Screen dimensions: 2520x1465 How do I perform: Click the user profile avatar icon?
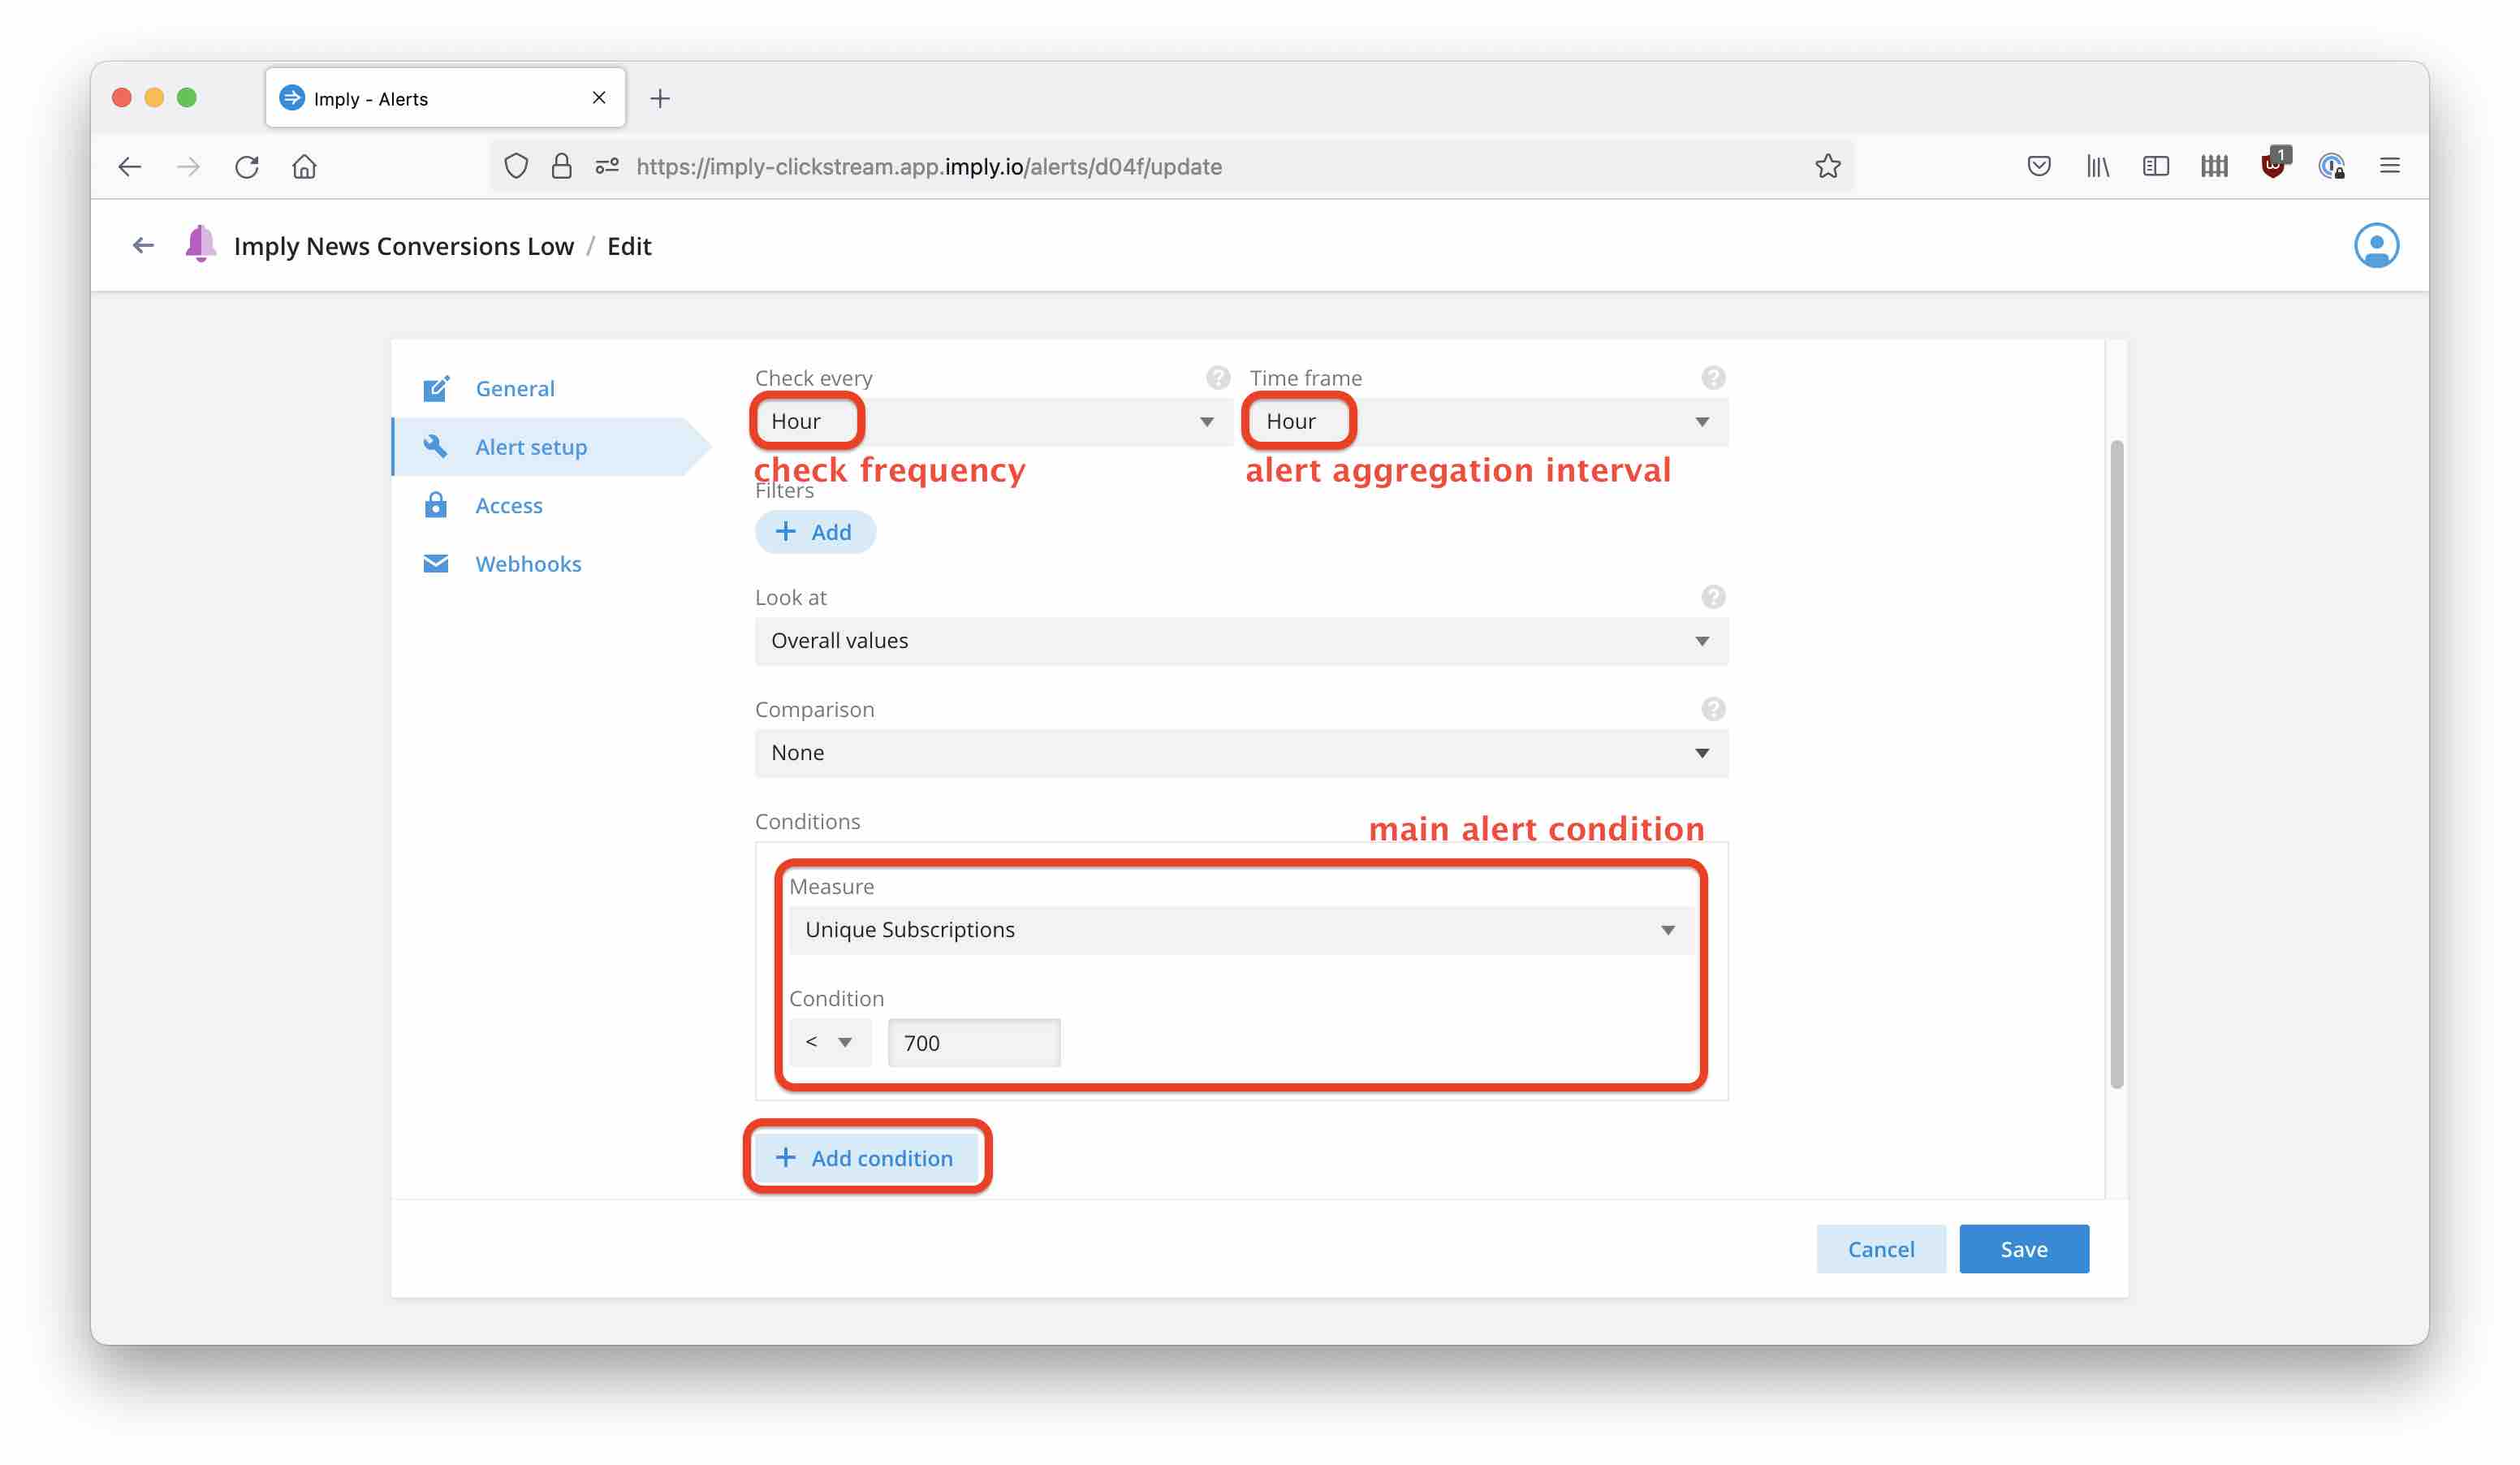point(2375,244)
